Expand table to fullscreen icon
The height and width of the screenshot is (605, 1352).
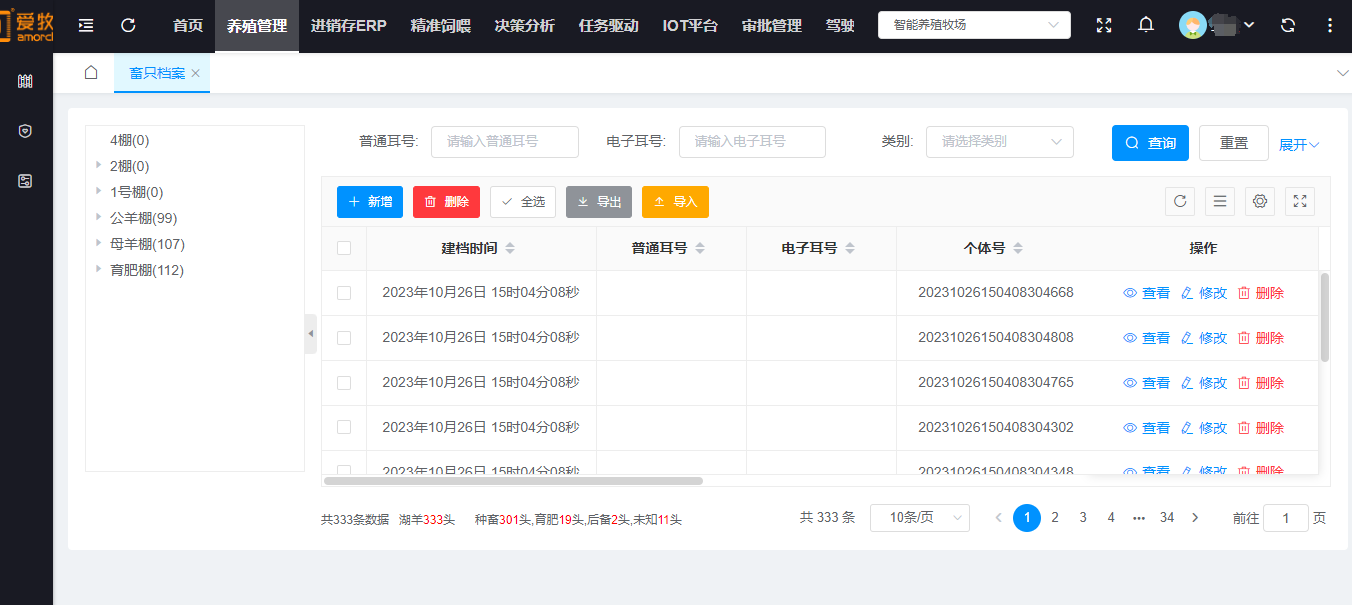point(1300,201)
